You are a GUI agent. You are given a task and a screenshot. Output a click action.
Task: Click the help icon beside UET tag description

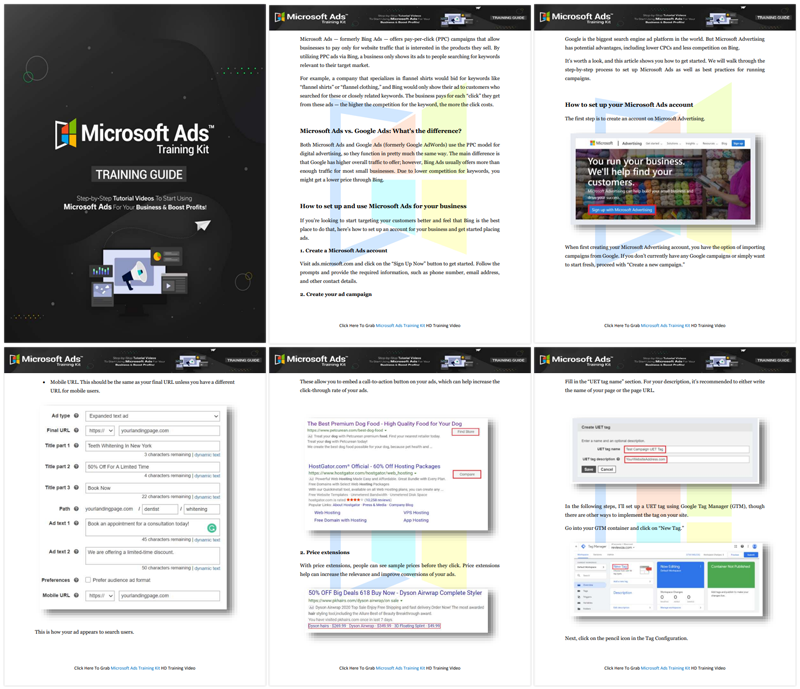618,459
